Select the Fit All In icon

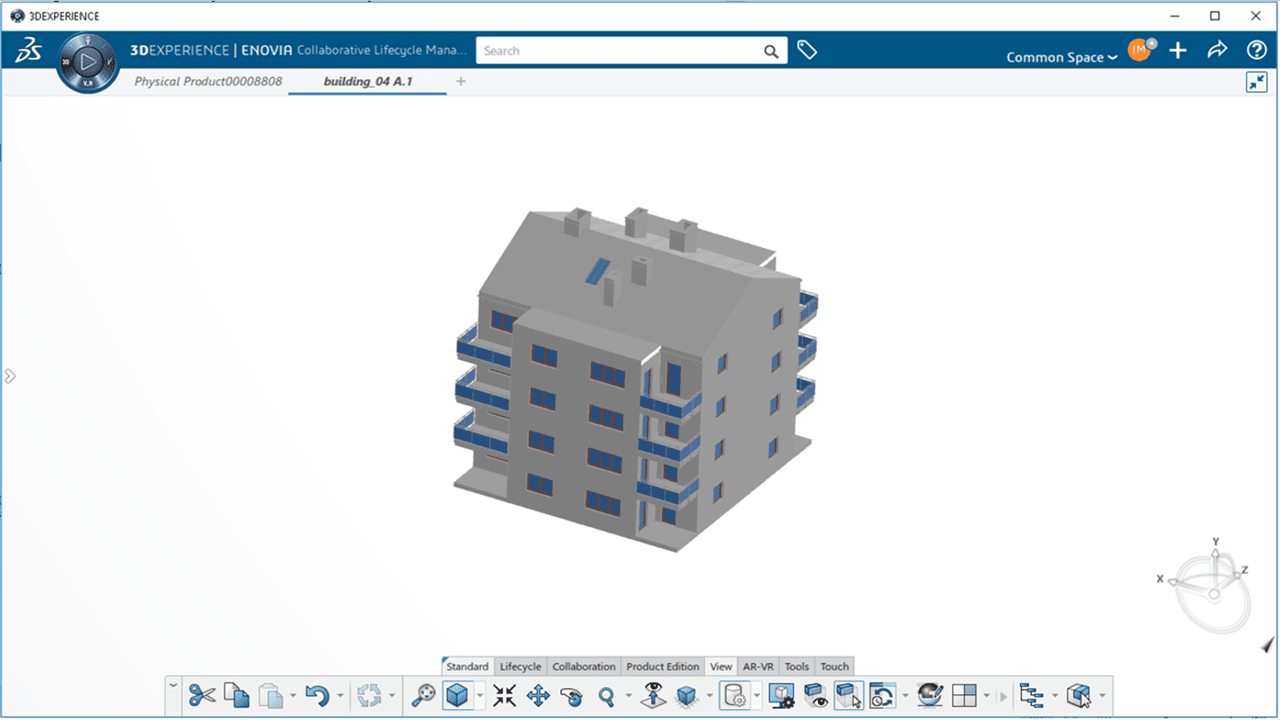click(x=505, y=695)
